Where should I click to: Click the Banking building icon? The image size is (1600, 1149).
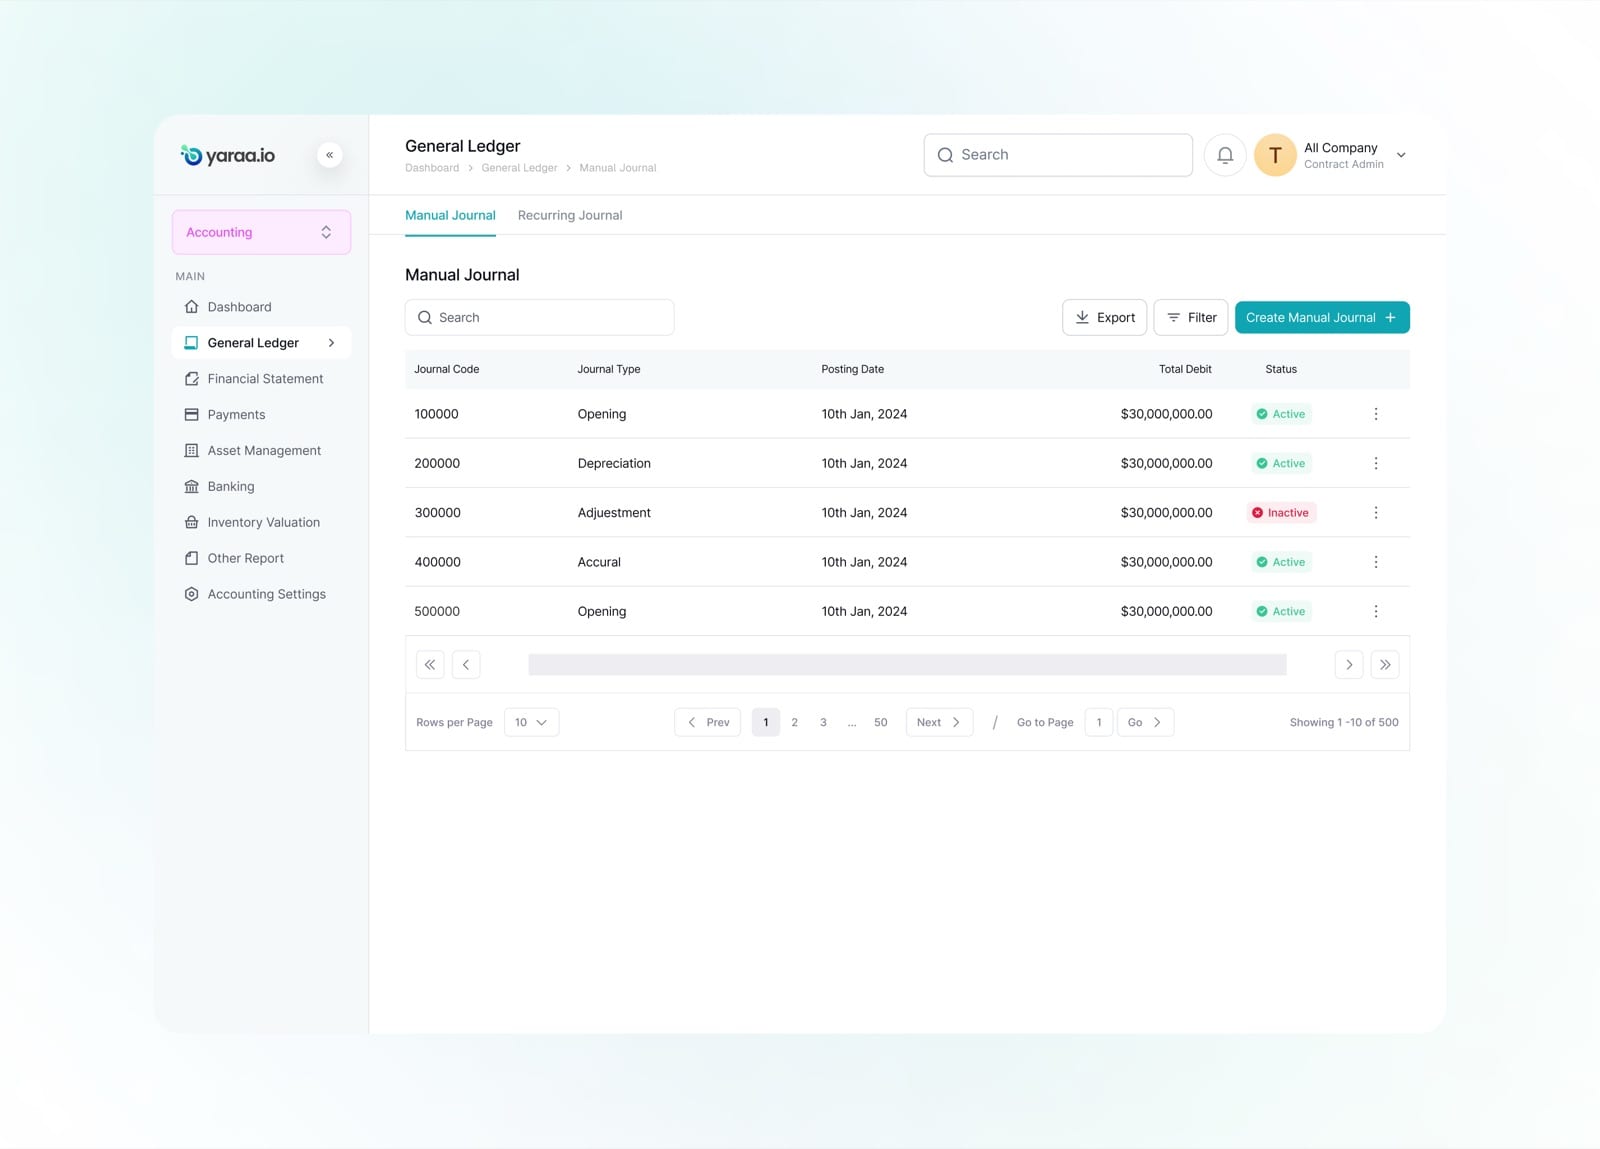point(192,486)
